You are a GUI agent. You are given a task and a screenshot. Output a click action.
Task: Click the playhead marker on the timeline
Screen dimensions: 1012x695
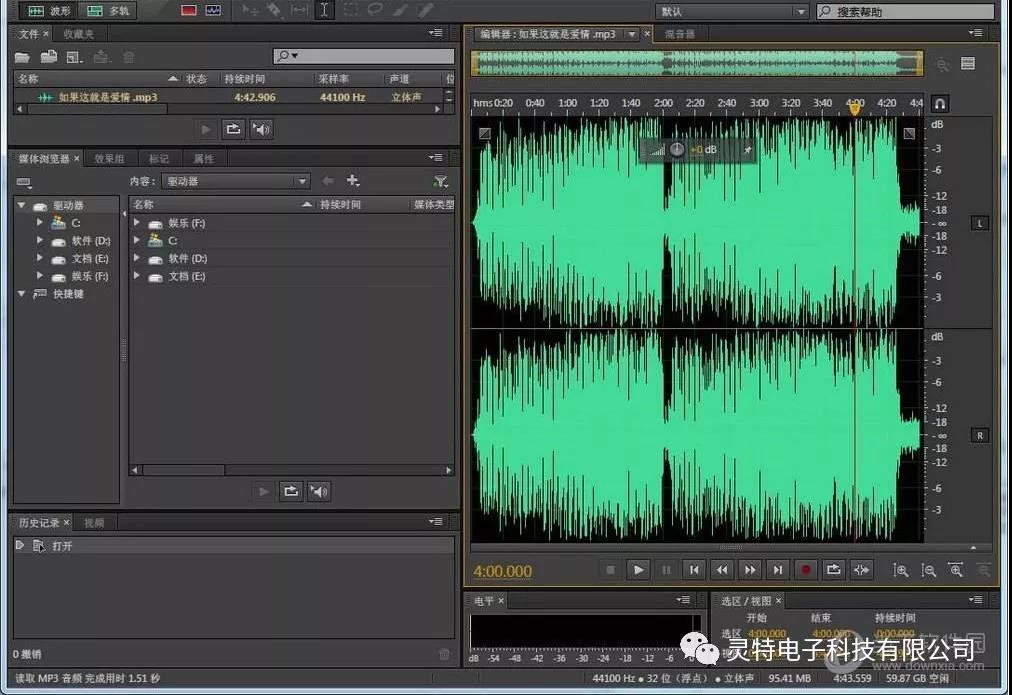pyautogui.click(x=855, y=109)
